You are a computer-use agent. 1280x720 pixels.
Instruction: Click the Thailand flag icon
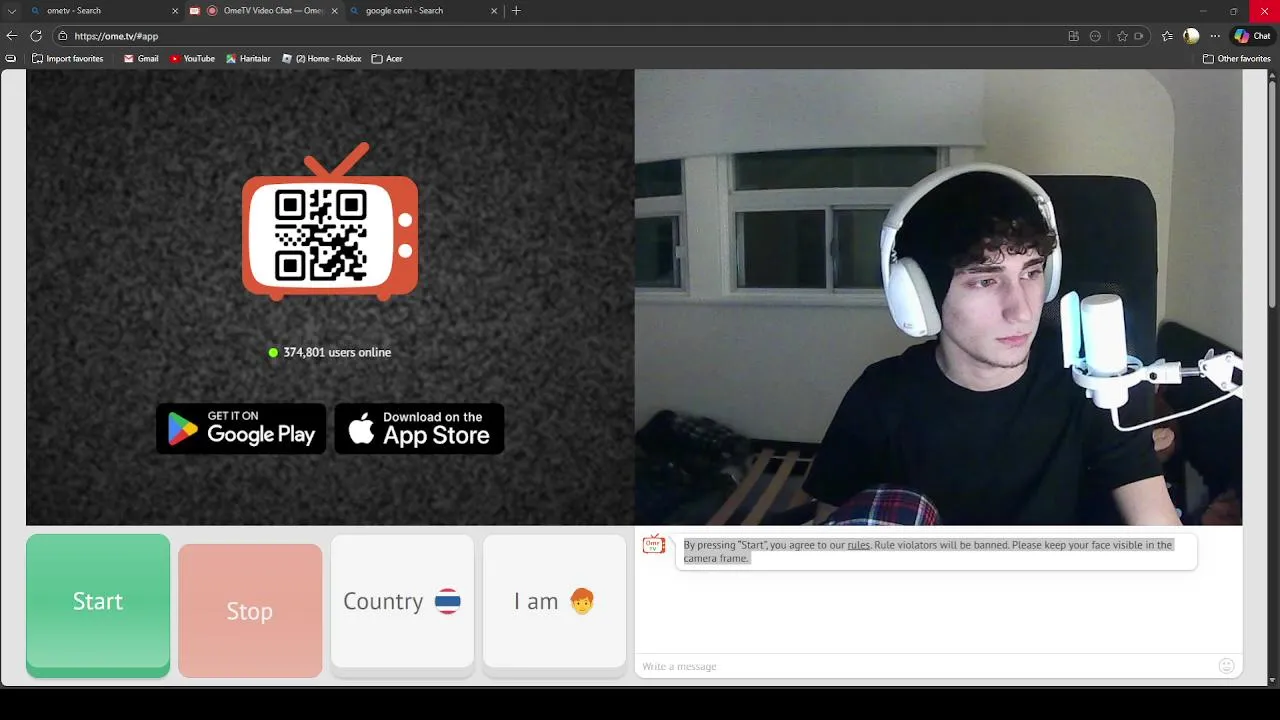point(447,601)
